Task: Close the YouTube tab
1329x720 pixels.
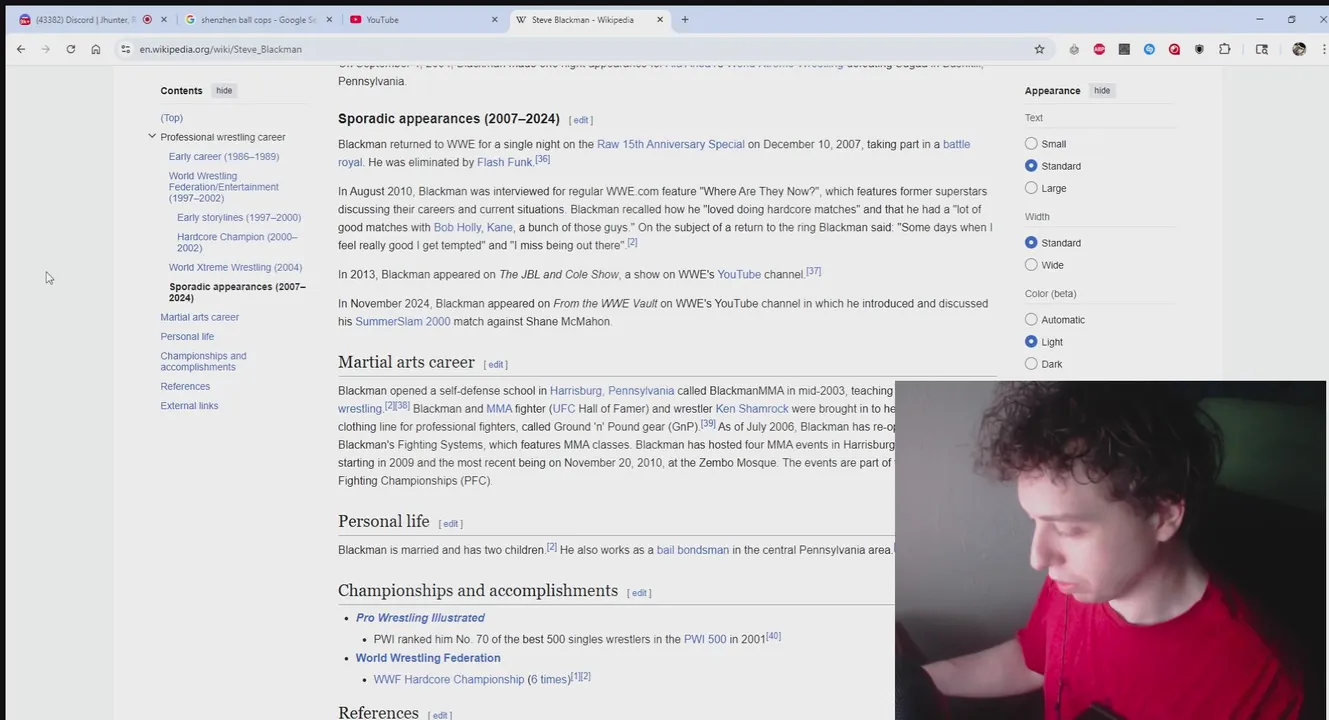Action: click(x=494, y=19)
